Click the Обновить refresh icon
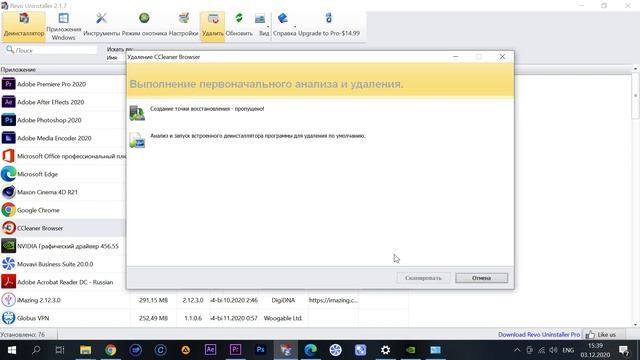This screenshot has width=640, height=360. (x=239, y=18)
